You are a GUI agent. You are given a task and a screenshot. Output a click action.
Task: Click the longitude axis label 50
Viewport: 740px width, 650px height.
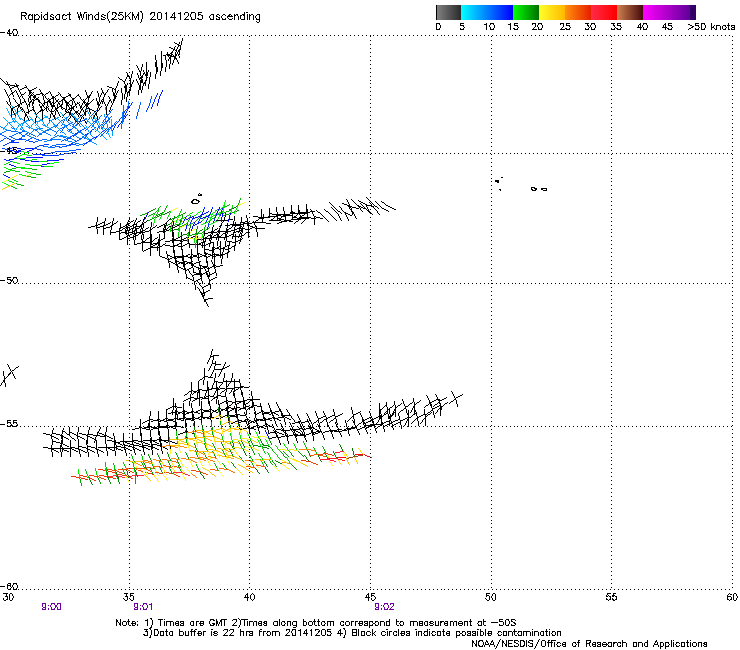491,597
